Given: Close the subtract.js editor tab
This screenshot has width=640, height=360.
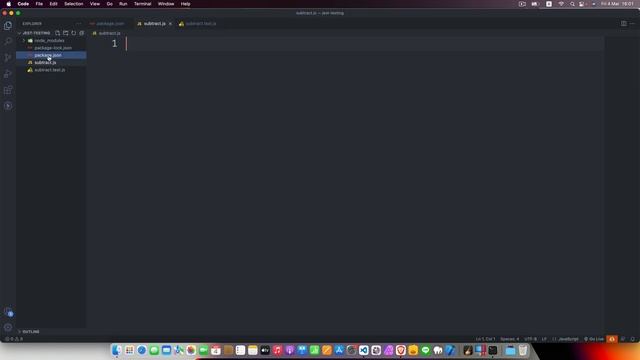Looking at the screenshot, I should (x=170, y=24).
